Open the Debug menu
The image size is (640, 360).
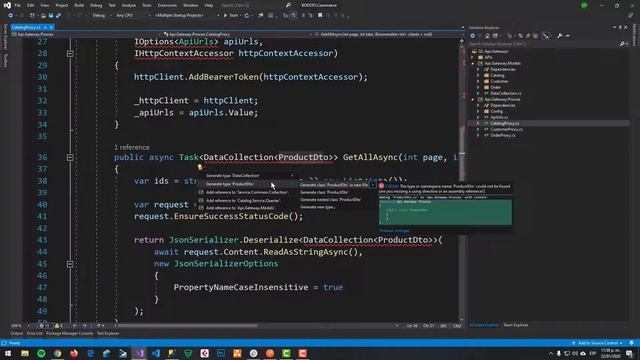[96, 5]
